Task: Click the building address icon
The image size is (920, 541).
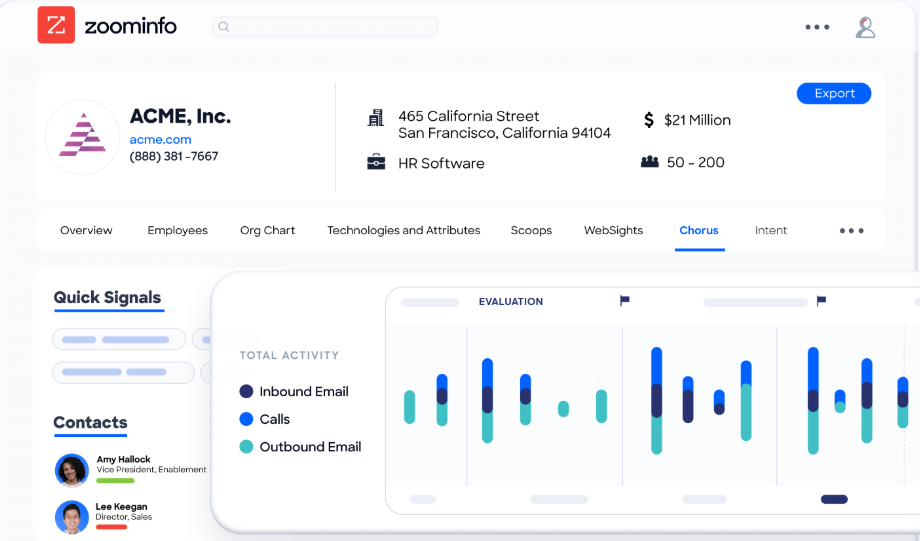Action: [376, 118]
